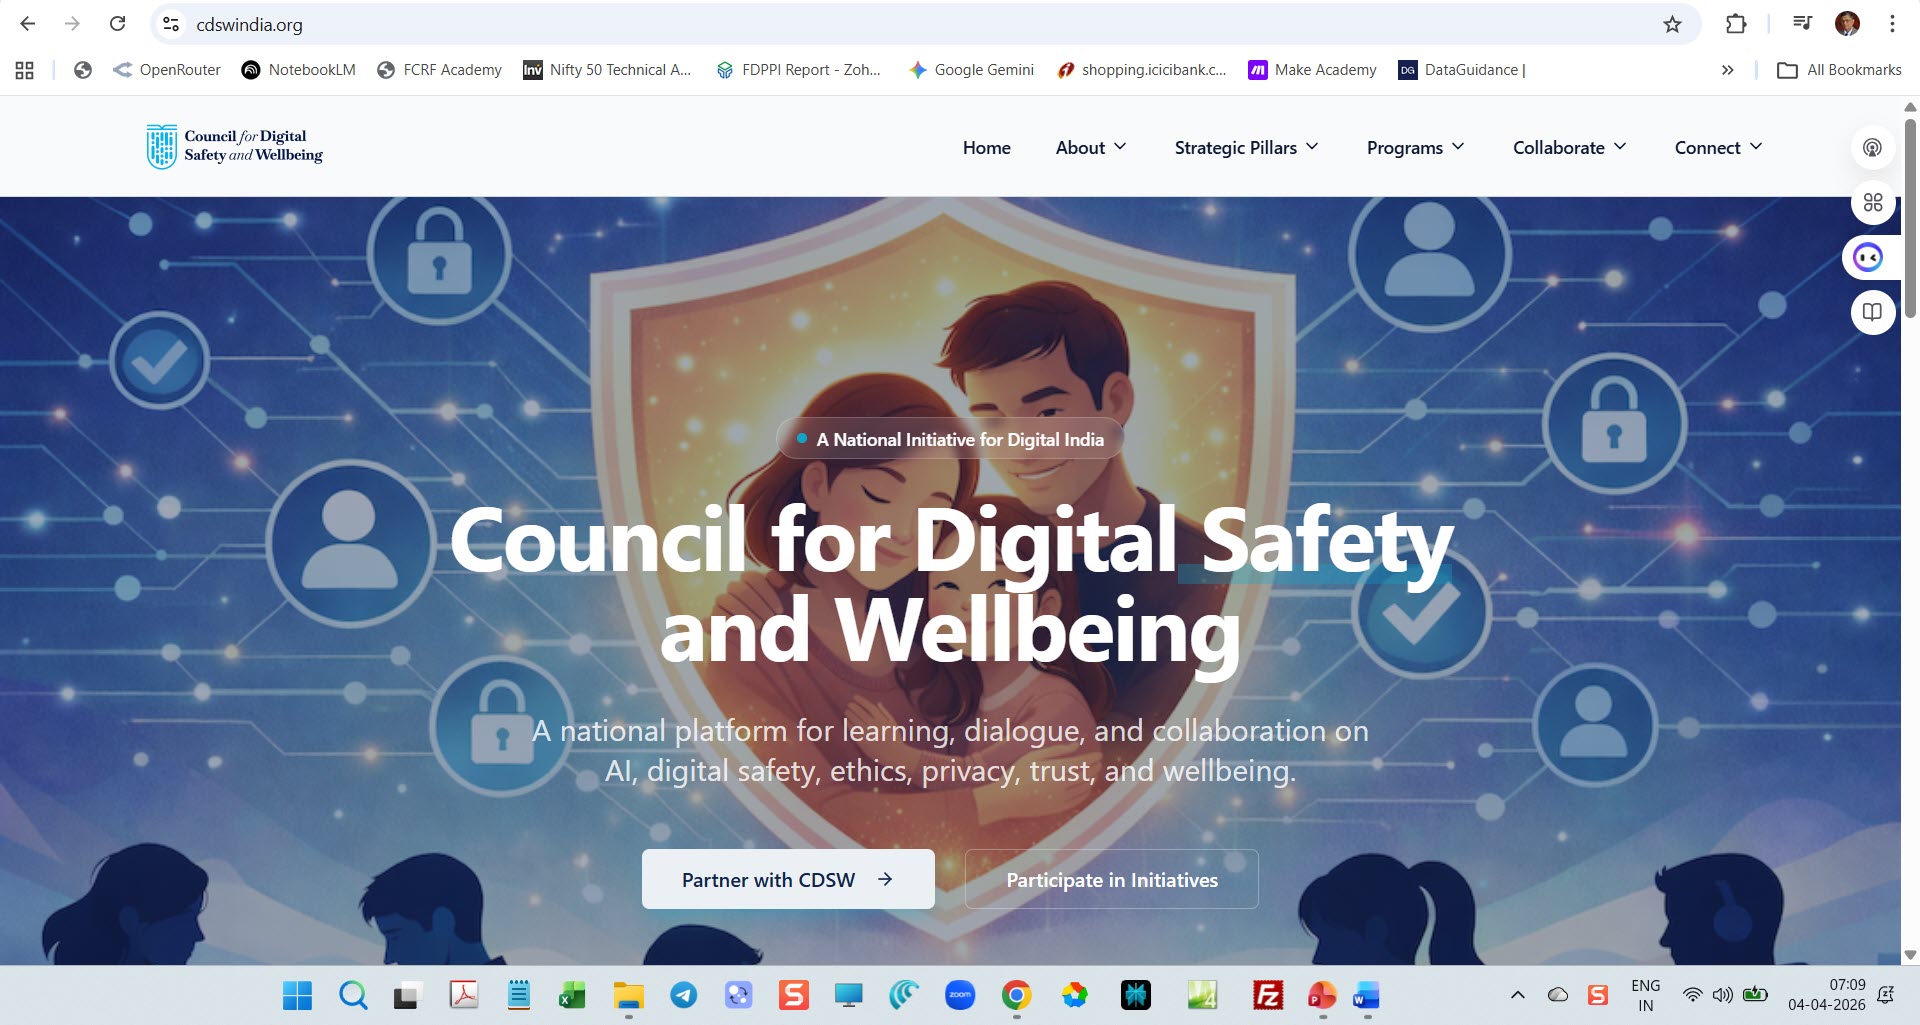The image size is (1920, 1025).
Task: Expand the Collaborate navigation menu
Action: 1568,147
